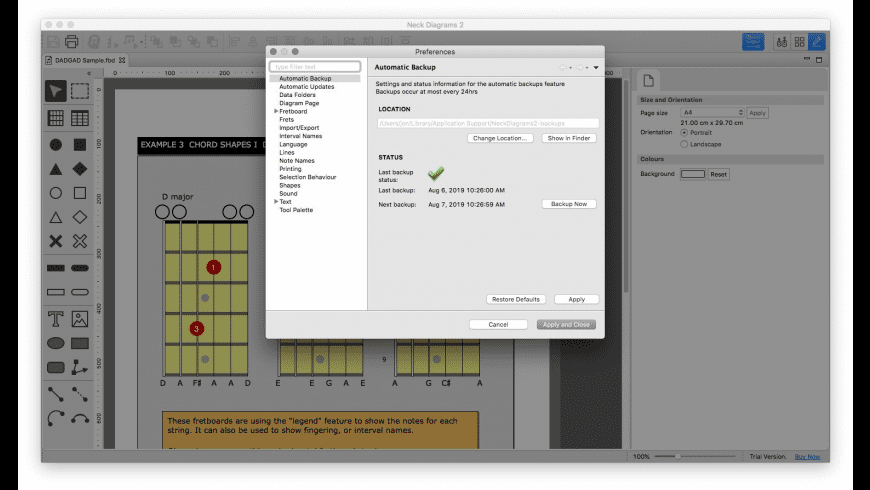Choose the vertical fretboard grid tool
This screenshot has width=870, height=490.
click(55, 118)
